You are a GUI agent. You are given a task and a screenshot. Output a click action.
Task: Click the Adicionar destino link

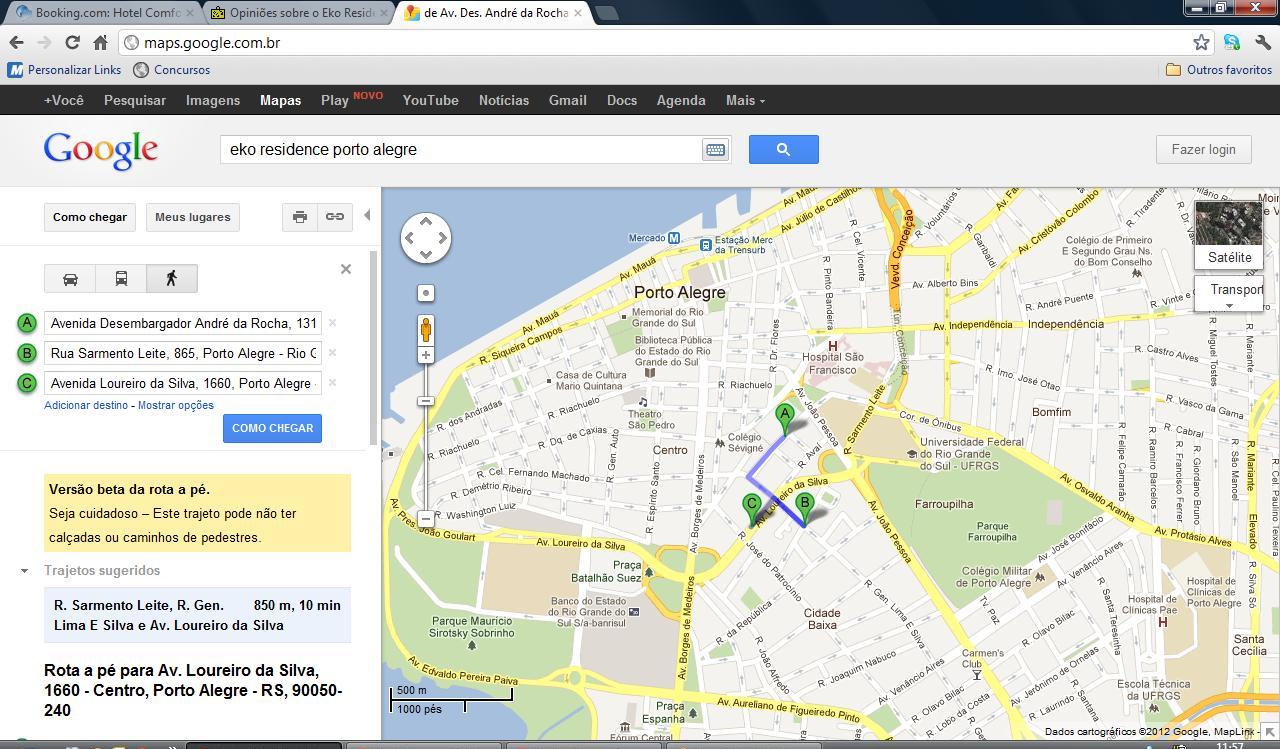[x=86, y=405]
